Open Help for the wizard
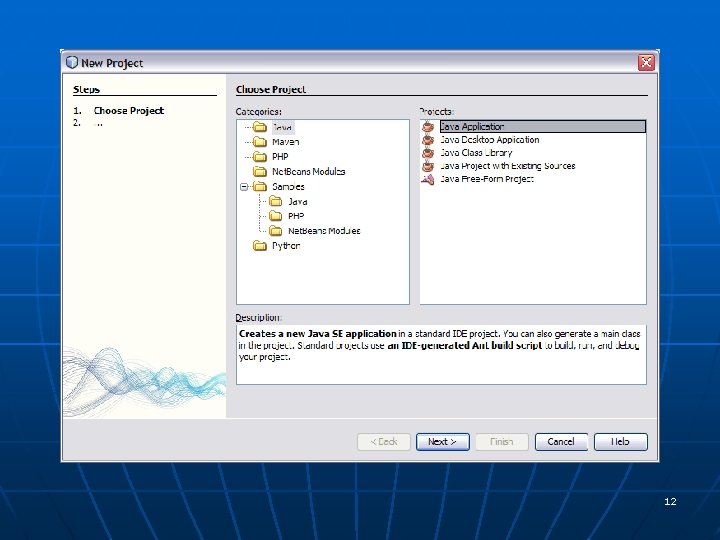The height and width of the screenshot is (540, 720). pos(621,442)
